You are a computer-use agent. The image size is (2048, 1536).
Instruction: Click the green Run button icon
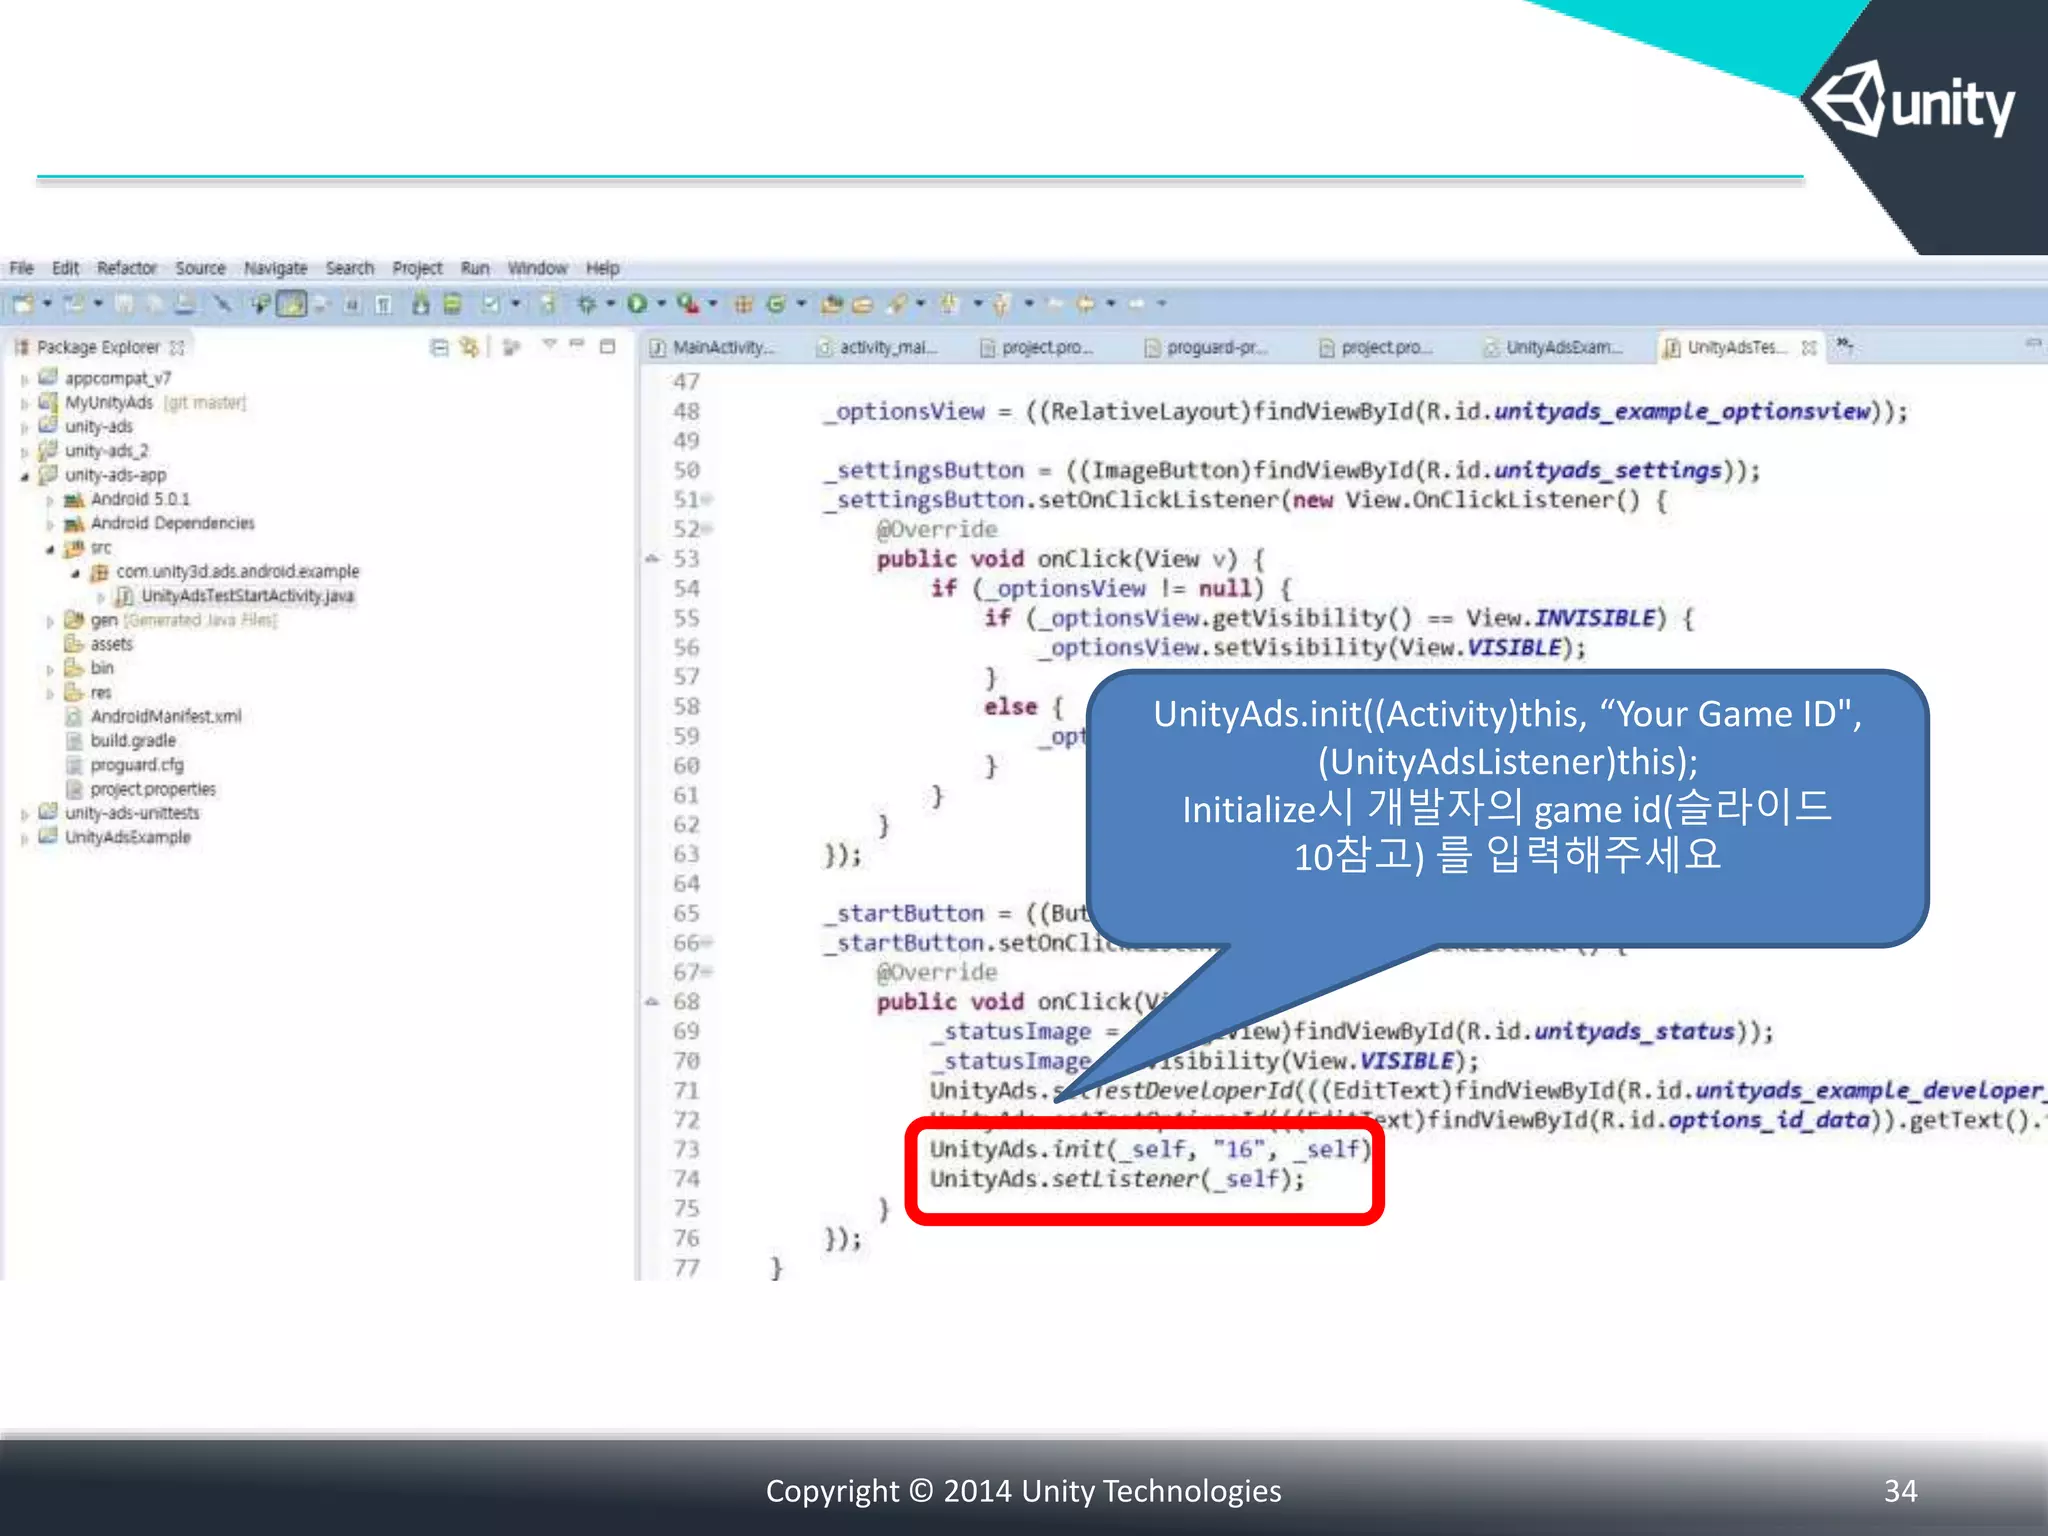point(636,303)
